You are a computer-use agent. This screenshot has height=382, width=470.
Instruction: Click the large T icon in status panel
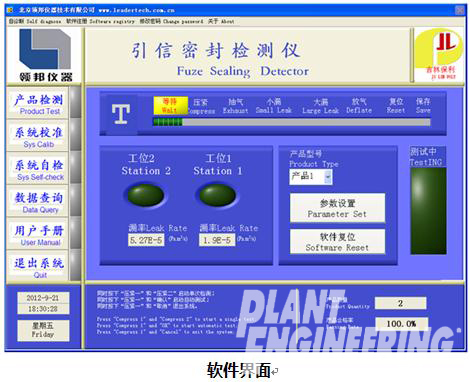(120, 114)
